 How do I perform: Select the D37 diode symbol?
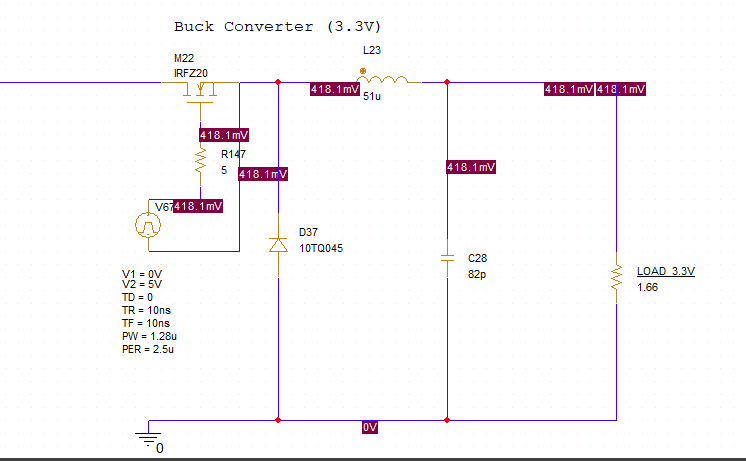pyautogui.click(x=278, y=245)
